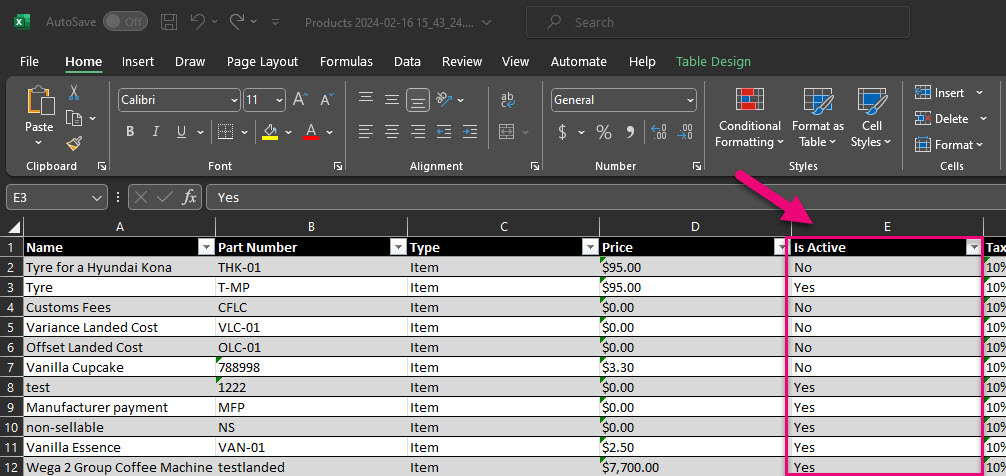Switch to the Formulas tab
Screen dimensions: 1006x476
(346, 62)
